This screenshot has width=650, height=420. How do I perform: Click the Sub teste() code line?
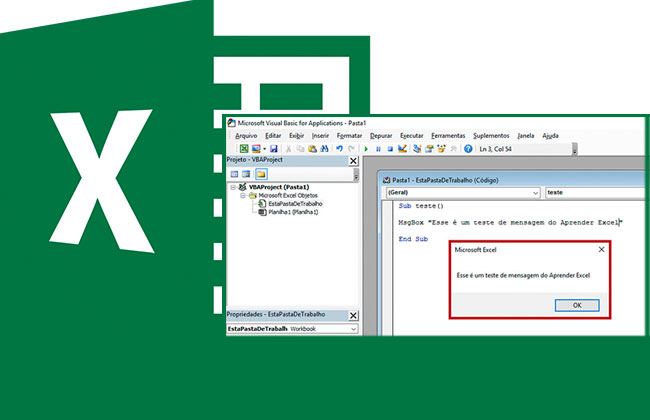(421, 206)
